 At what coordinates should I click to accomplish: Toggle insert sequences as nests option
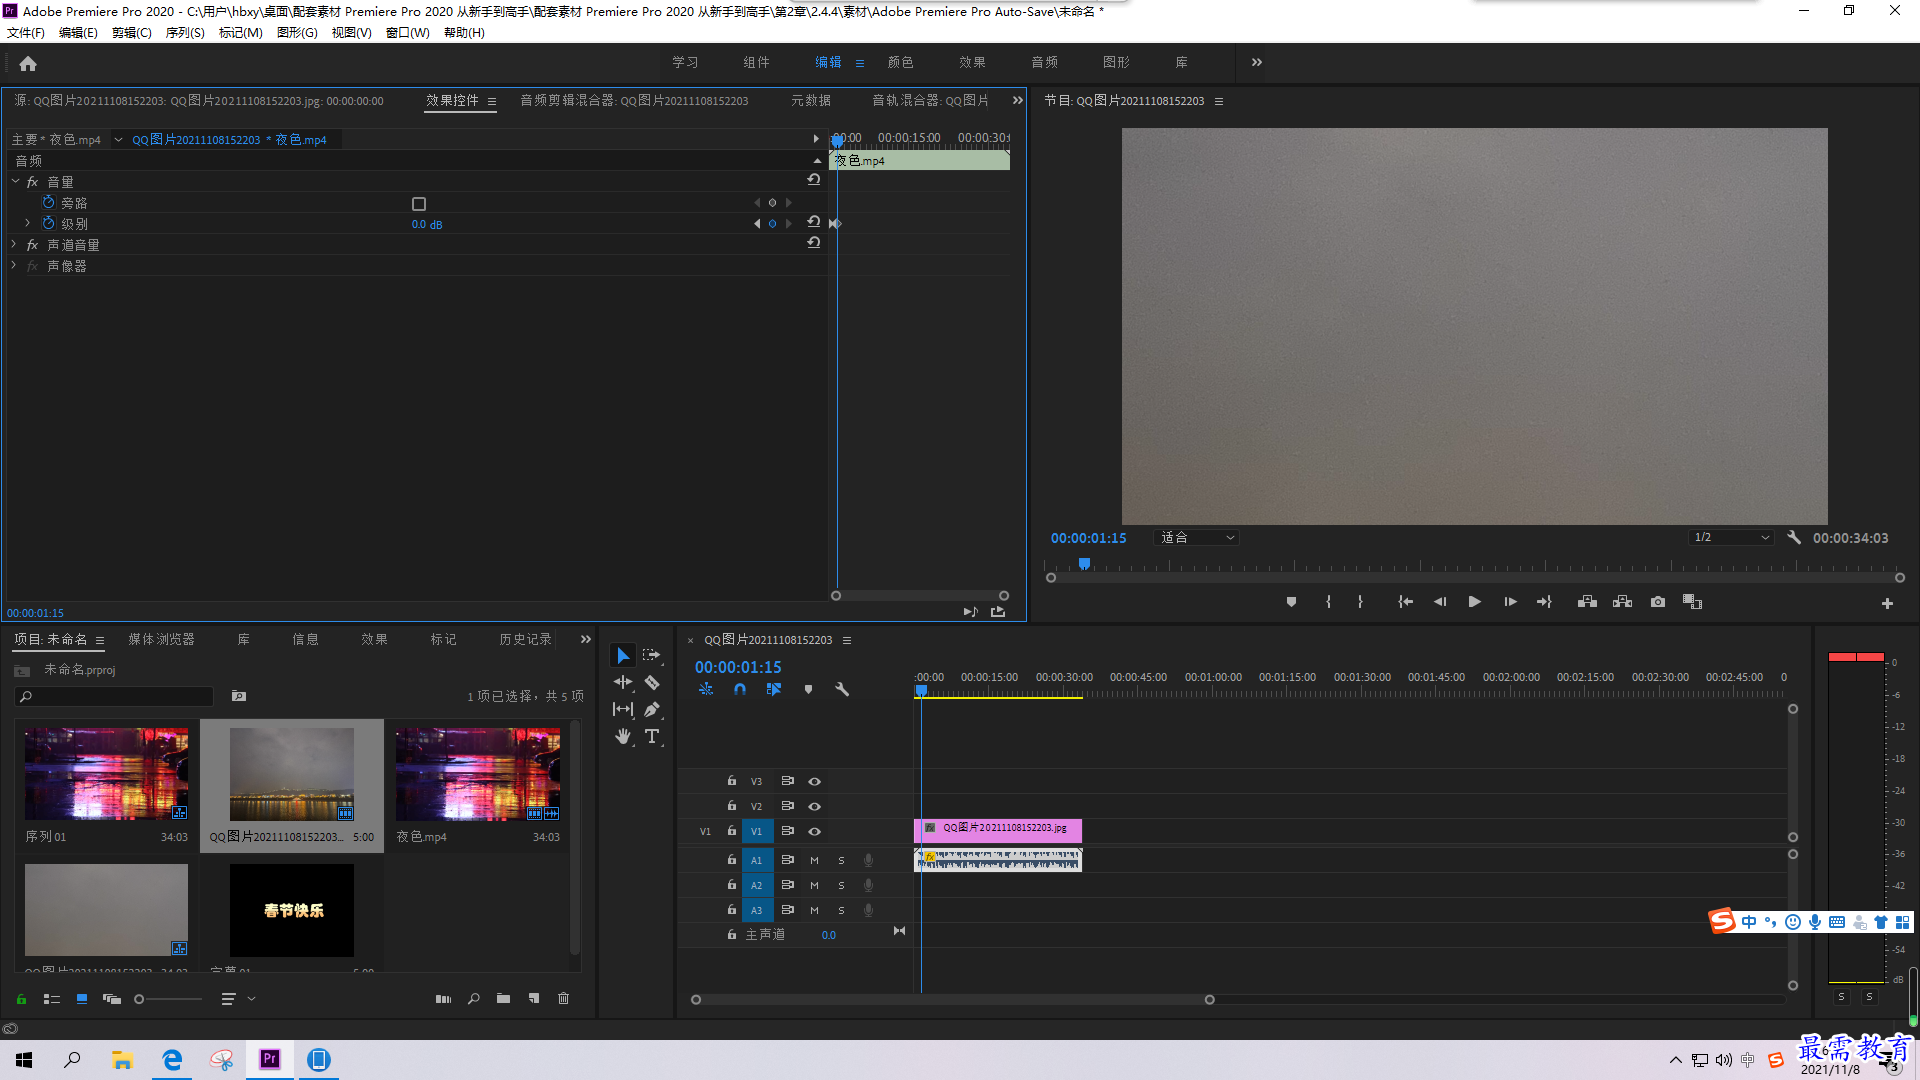pos(706,689)
